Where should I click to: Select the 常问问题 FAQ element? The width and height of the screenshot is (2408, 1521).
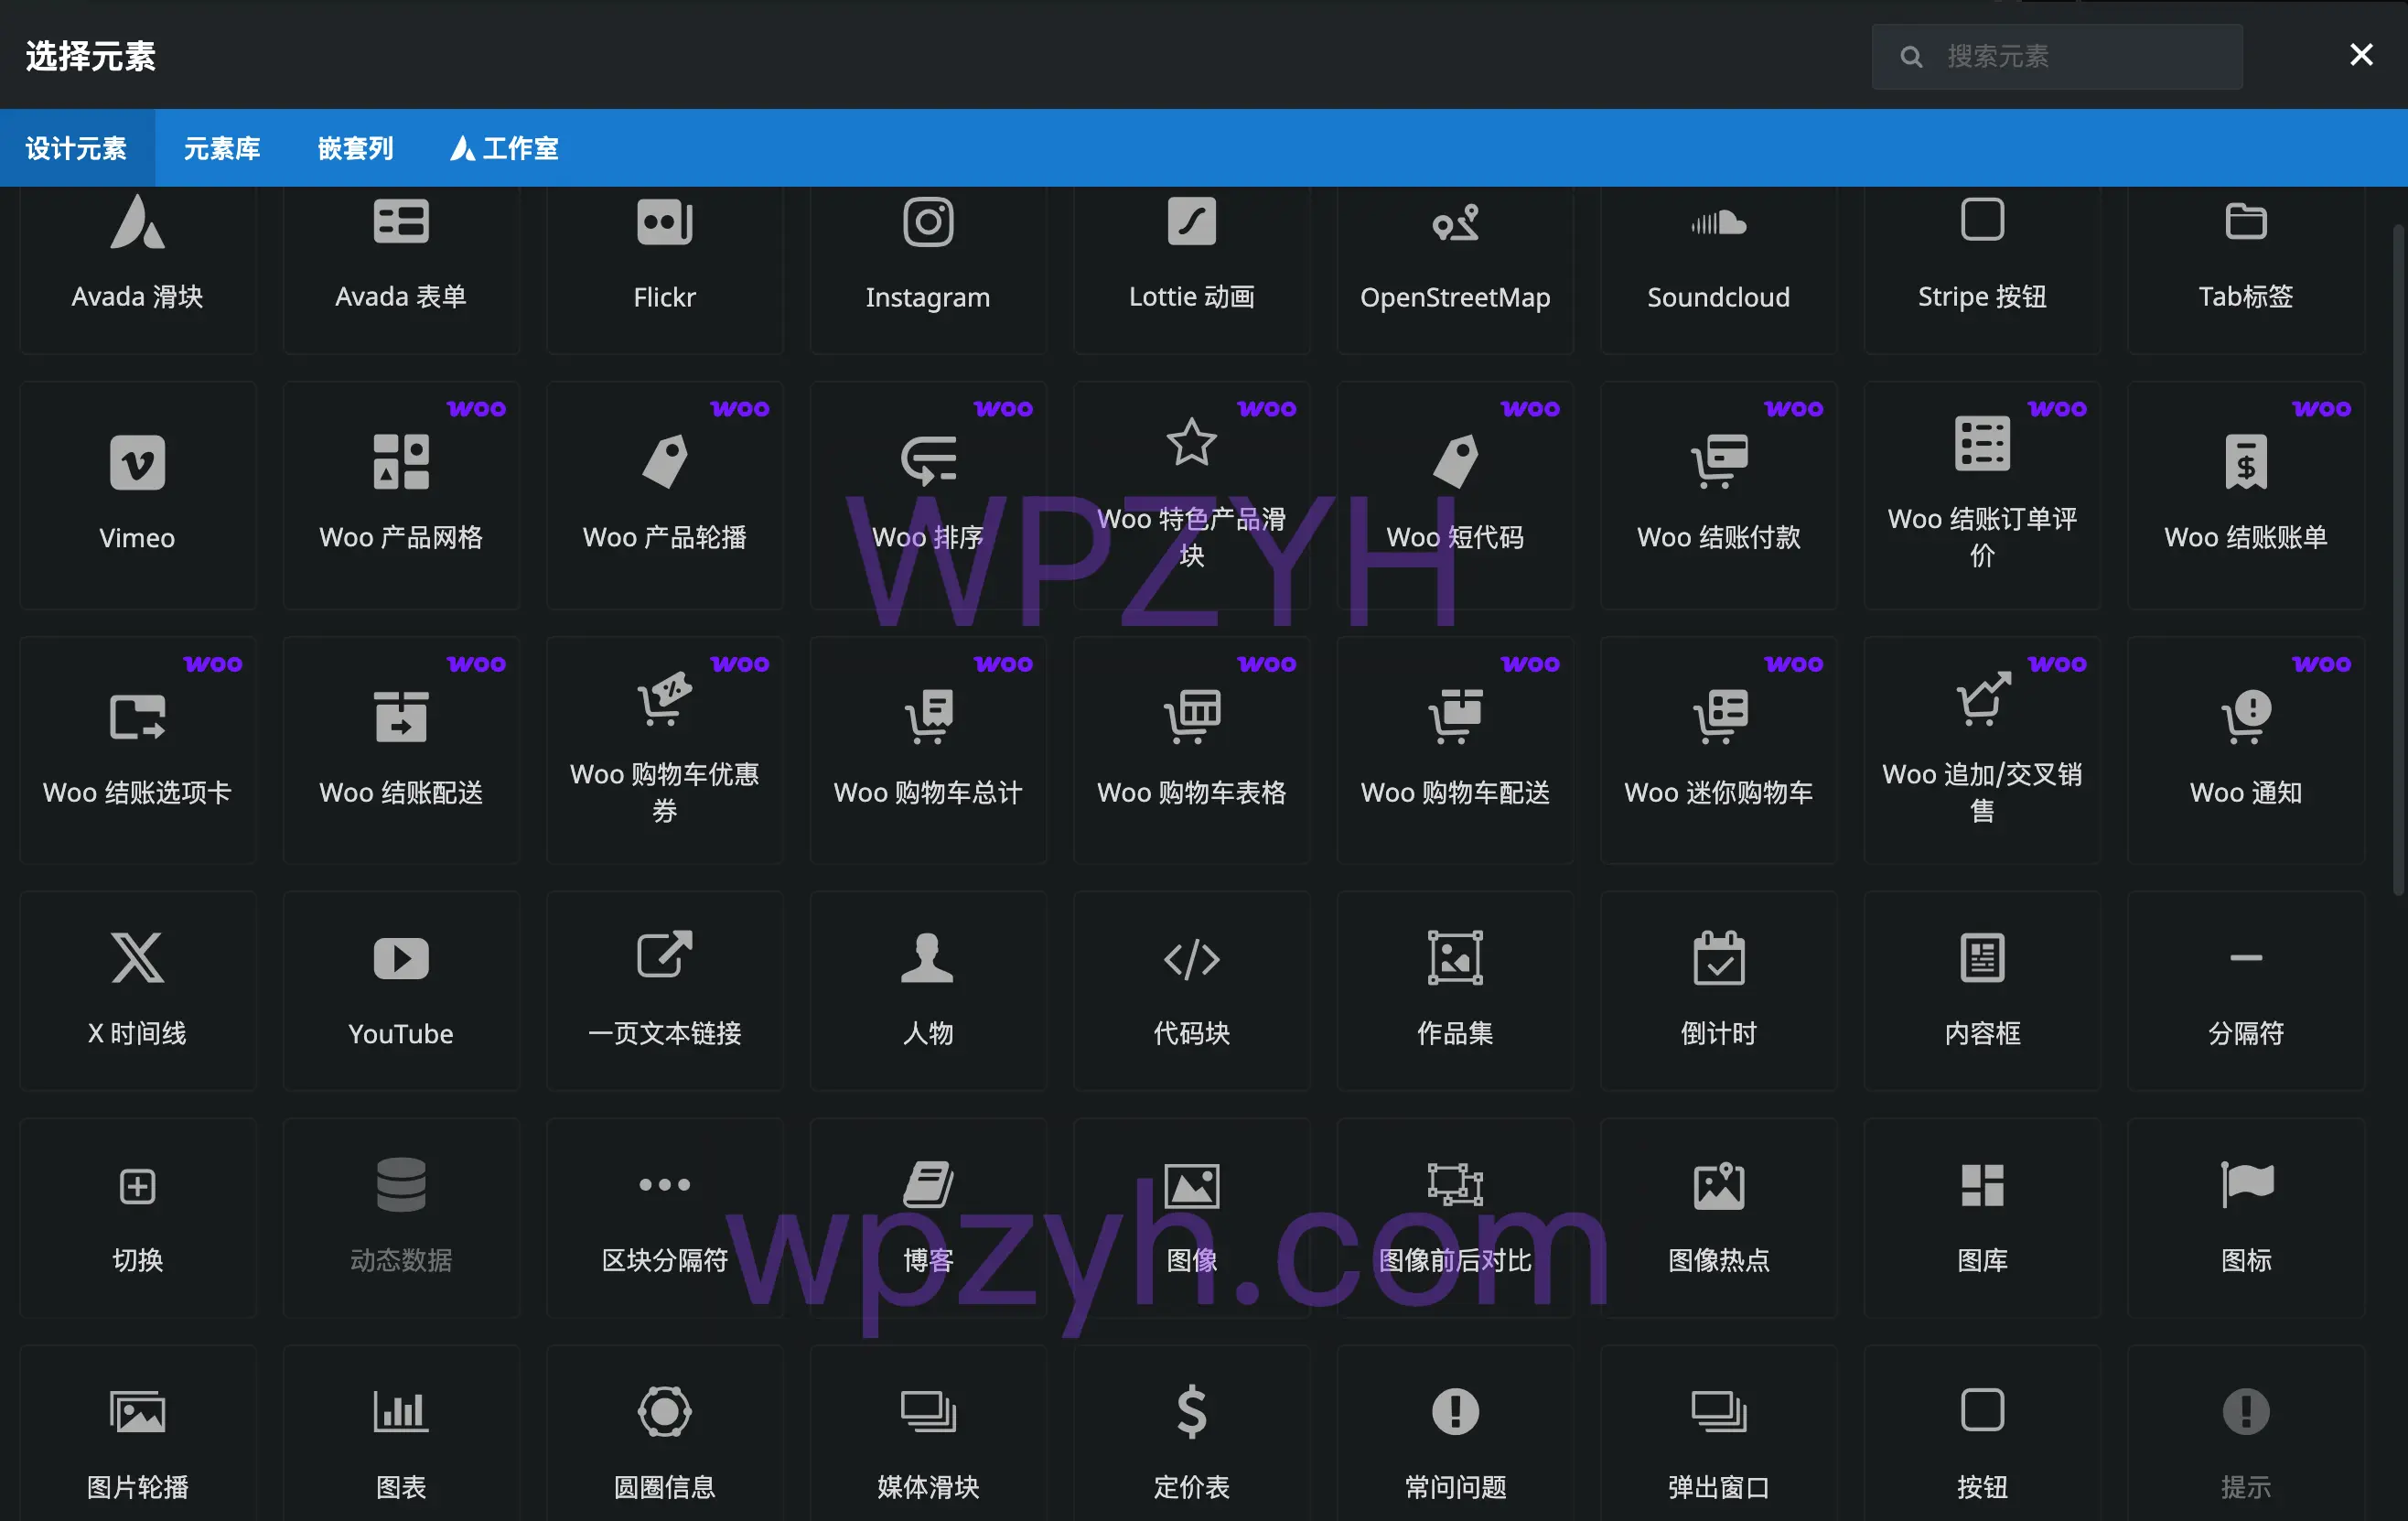click(1455, 1434)
